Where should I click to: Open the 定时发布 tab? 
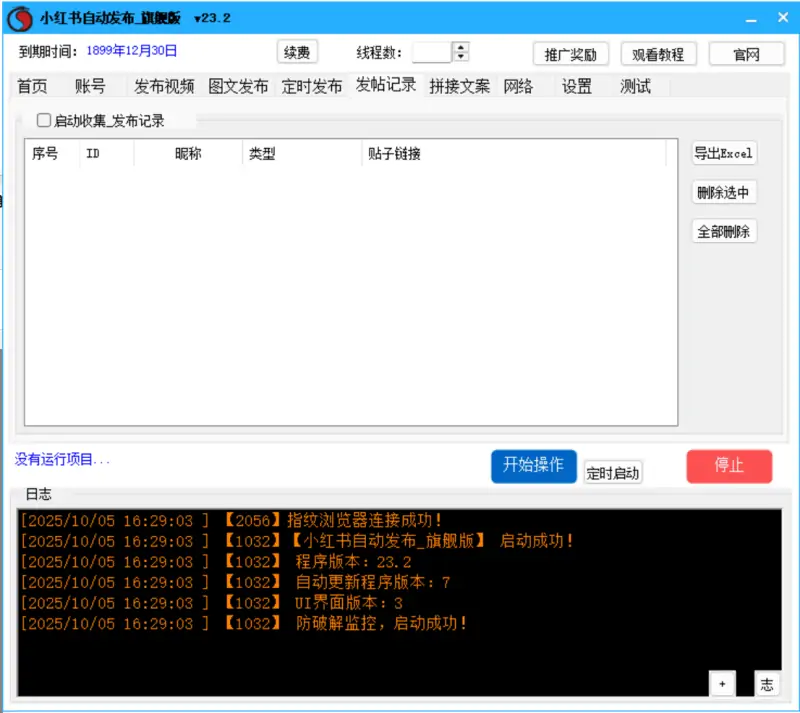[x=312, y=87]
